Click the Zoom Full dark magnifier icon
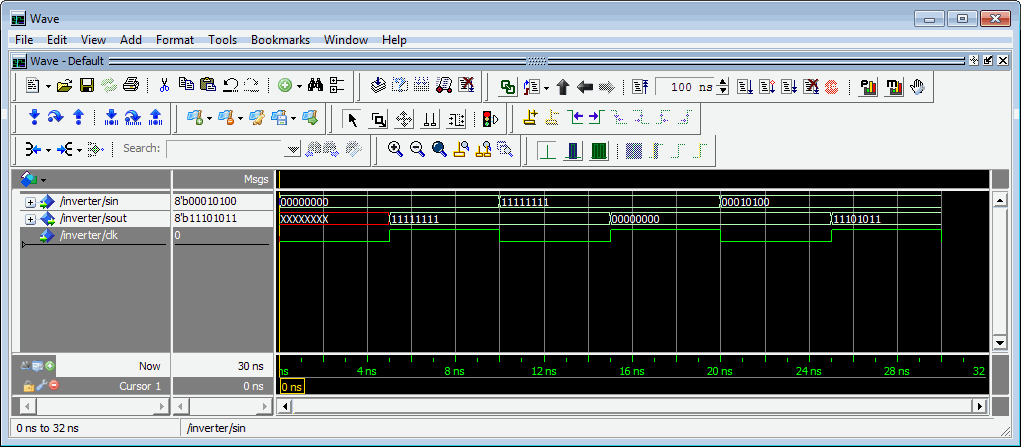The image size is (1021, 447). point(440,149)
